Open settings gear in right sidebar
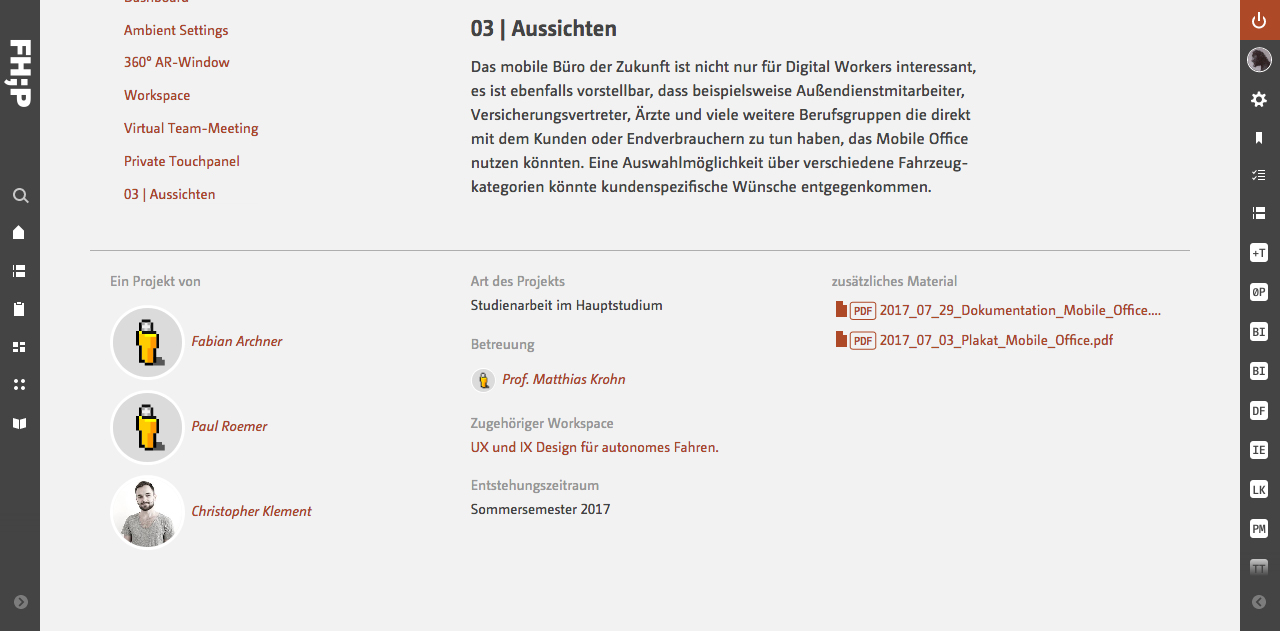 [1259, 99]
